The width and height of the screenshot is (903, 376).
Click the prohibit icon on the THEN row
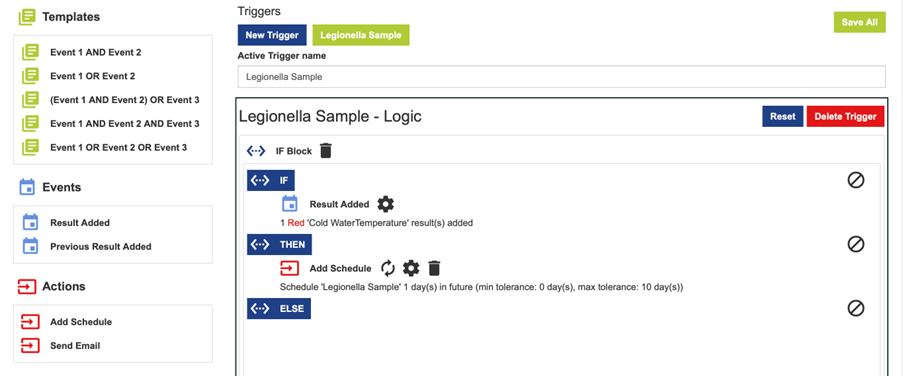pyautogui.click(x=856, y=244)
